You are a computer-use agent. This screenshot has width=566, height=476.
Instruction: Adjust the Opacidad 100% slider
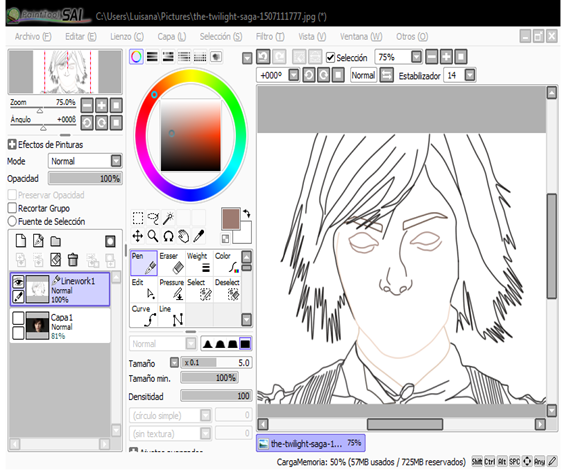[x=85, y=178]
